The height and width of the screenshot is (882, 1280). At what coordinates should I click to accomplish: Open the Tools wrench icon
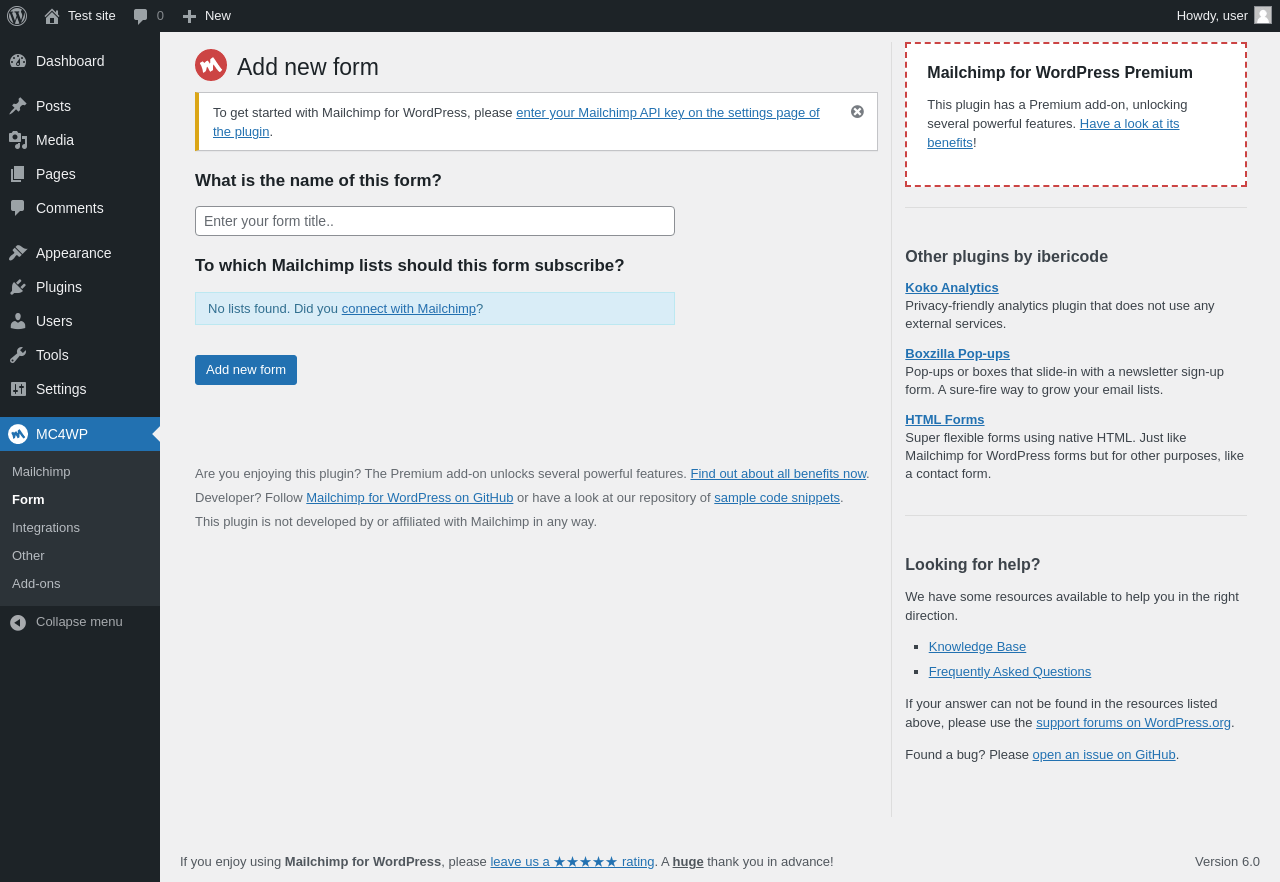[x=18, y=355]
